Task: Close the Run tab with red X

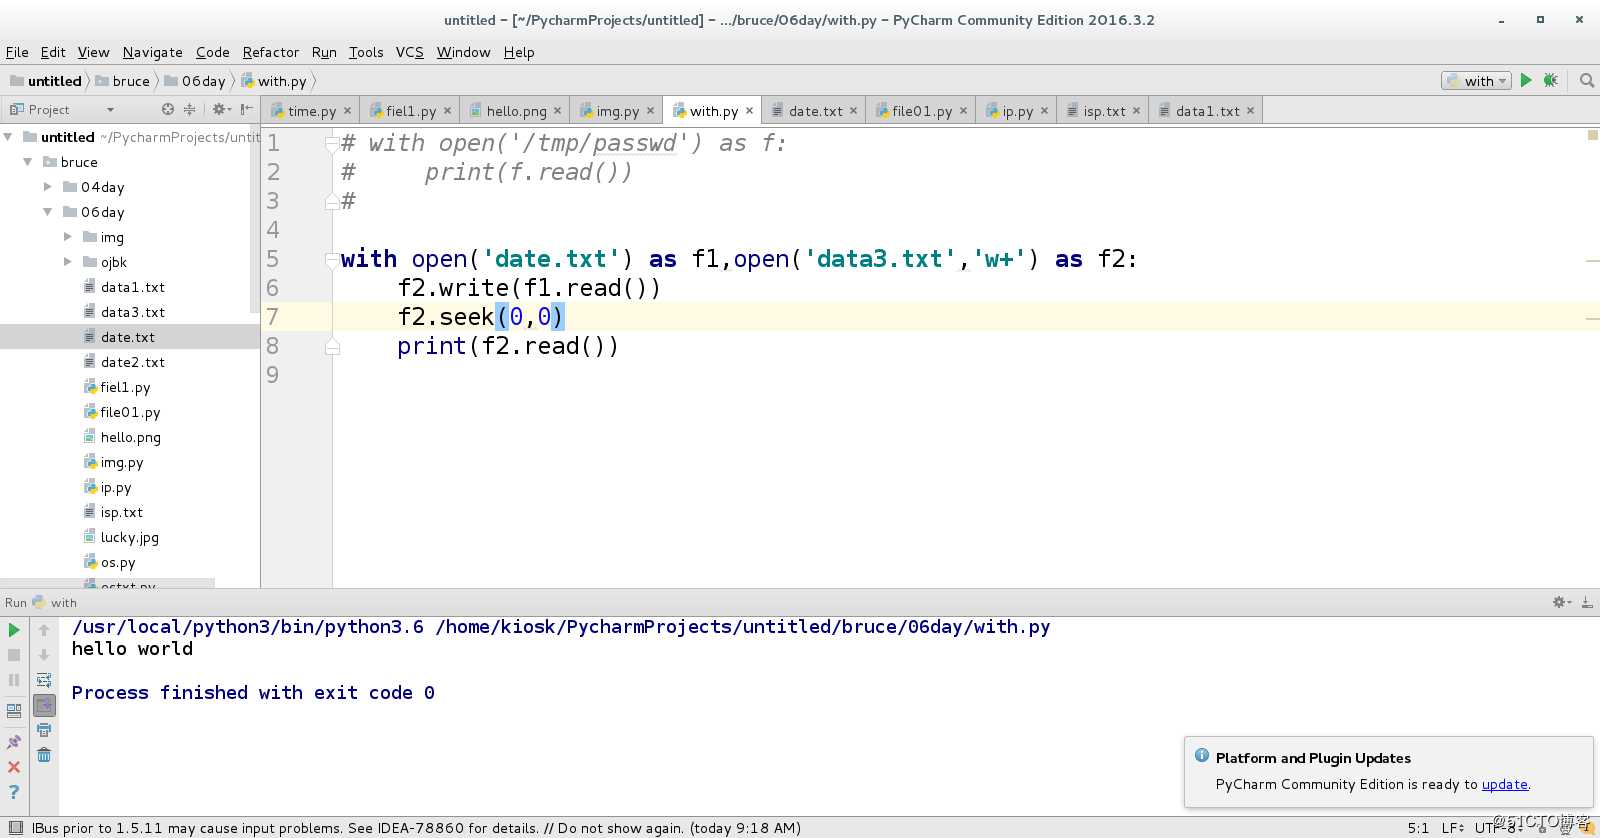Action: tap(14, 767)
